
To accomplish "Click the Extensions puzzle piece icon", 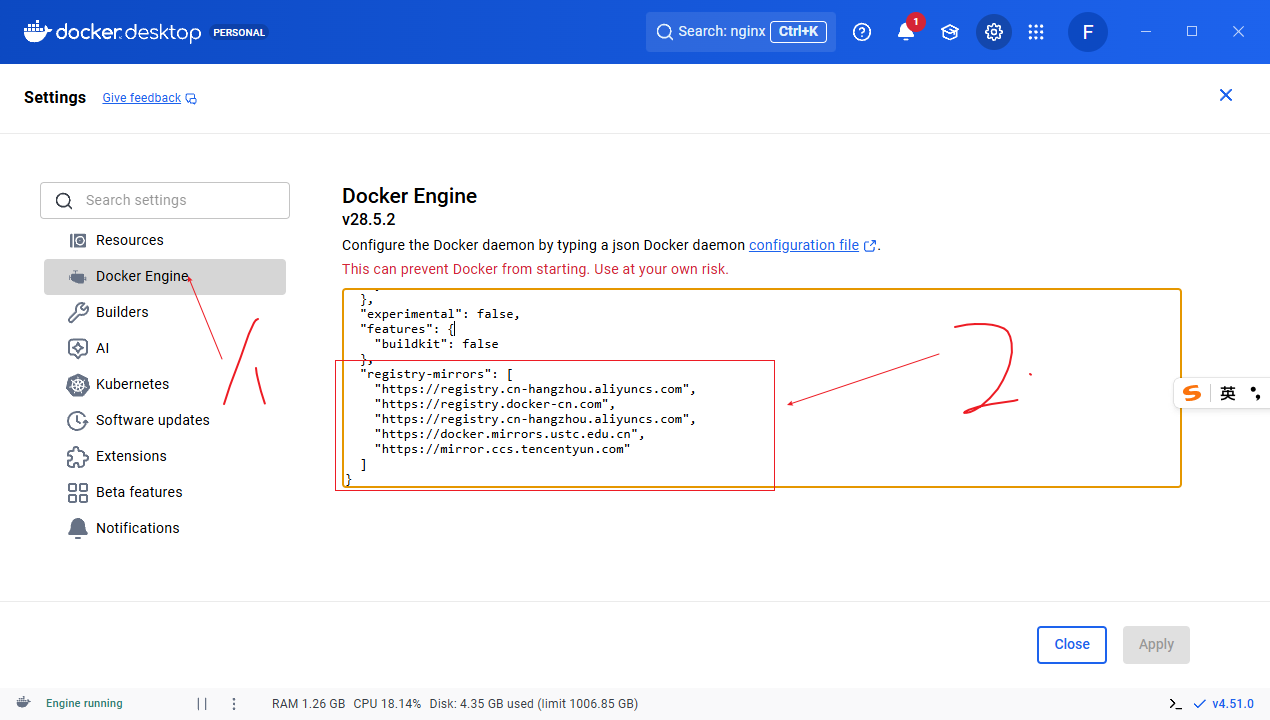I will click(78, 456).
